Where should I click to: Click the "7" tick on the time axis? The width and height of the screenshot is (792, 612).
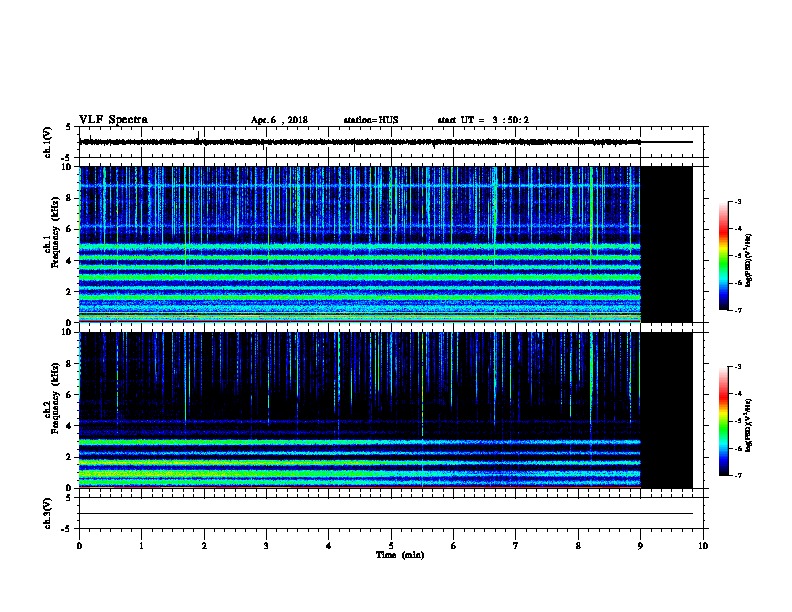point(516,545)
